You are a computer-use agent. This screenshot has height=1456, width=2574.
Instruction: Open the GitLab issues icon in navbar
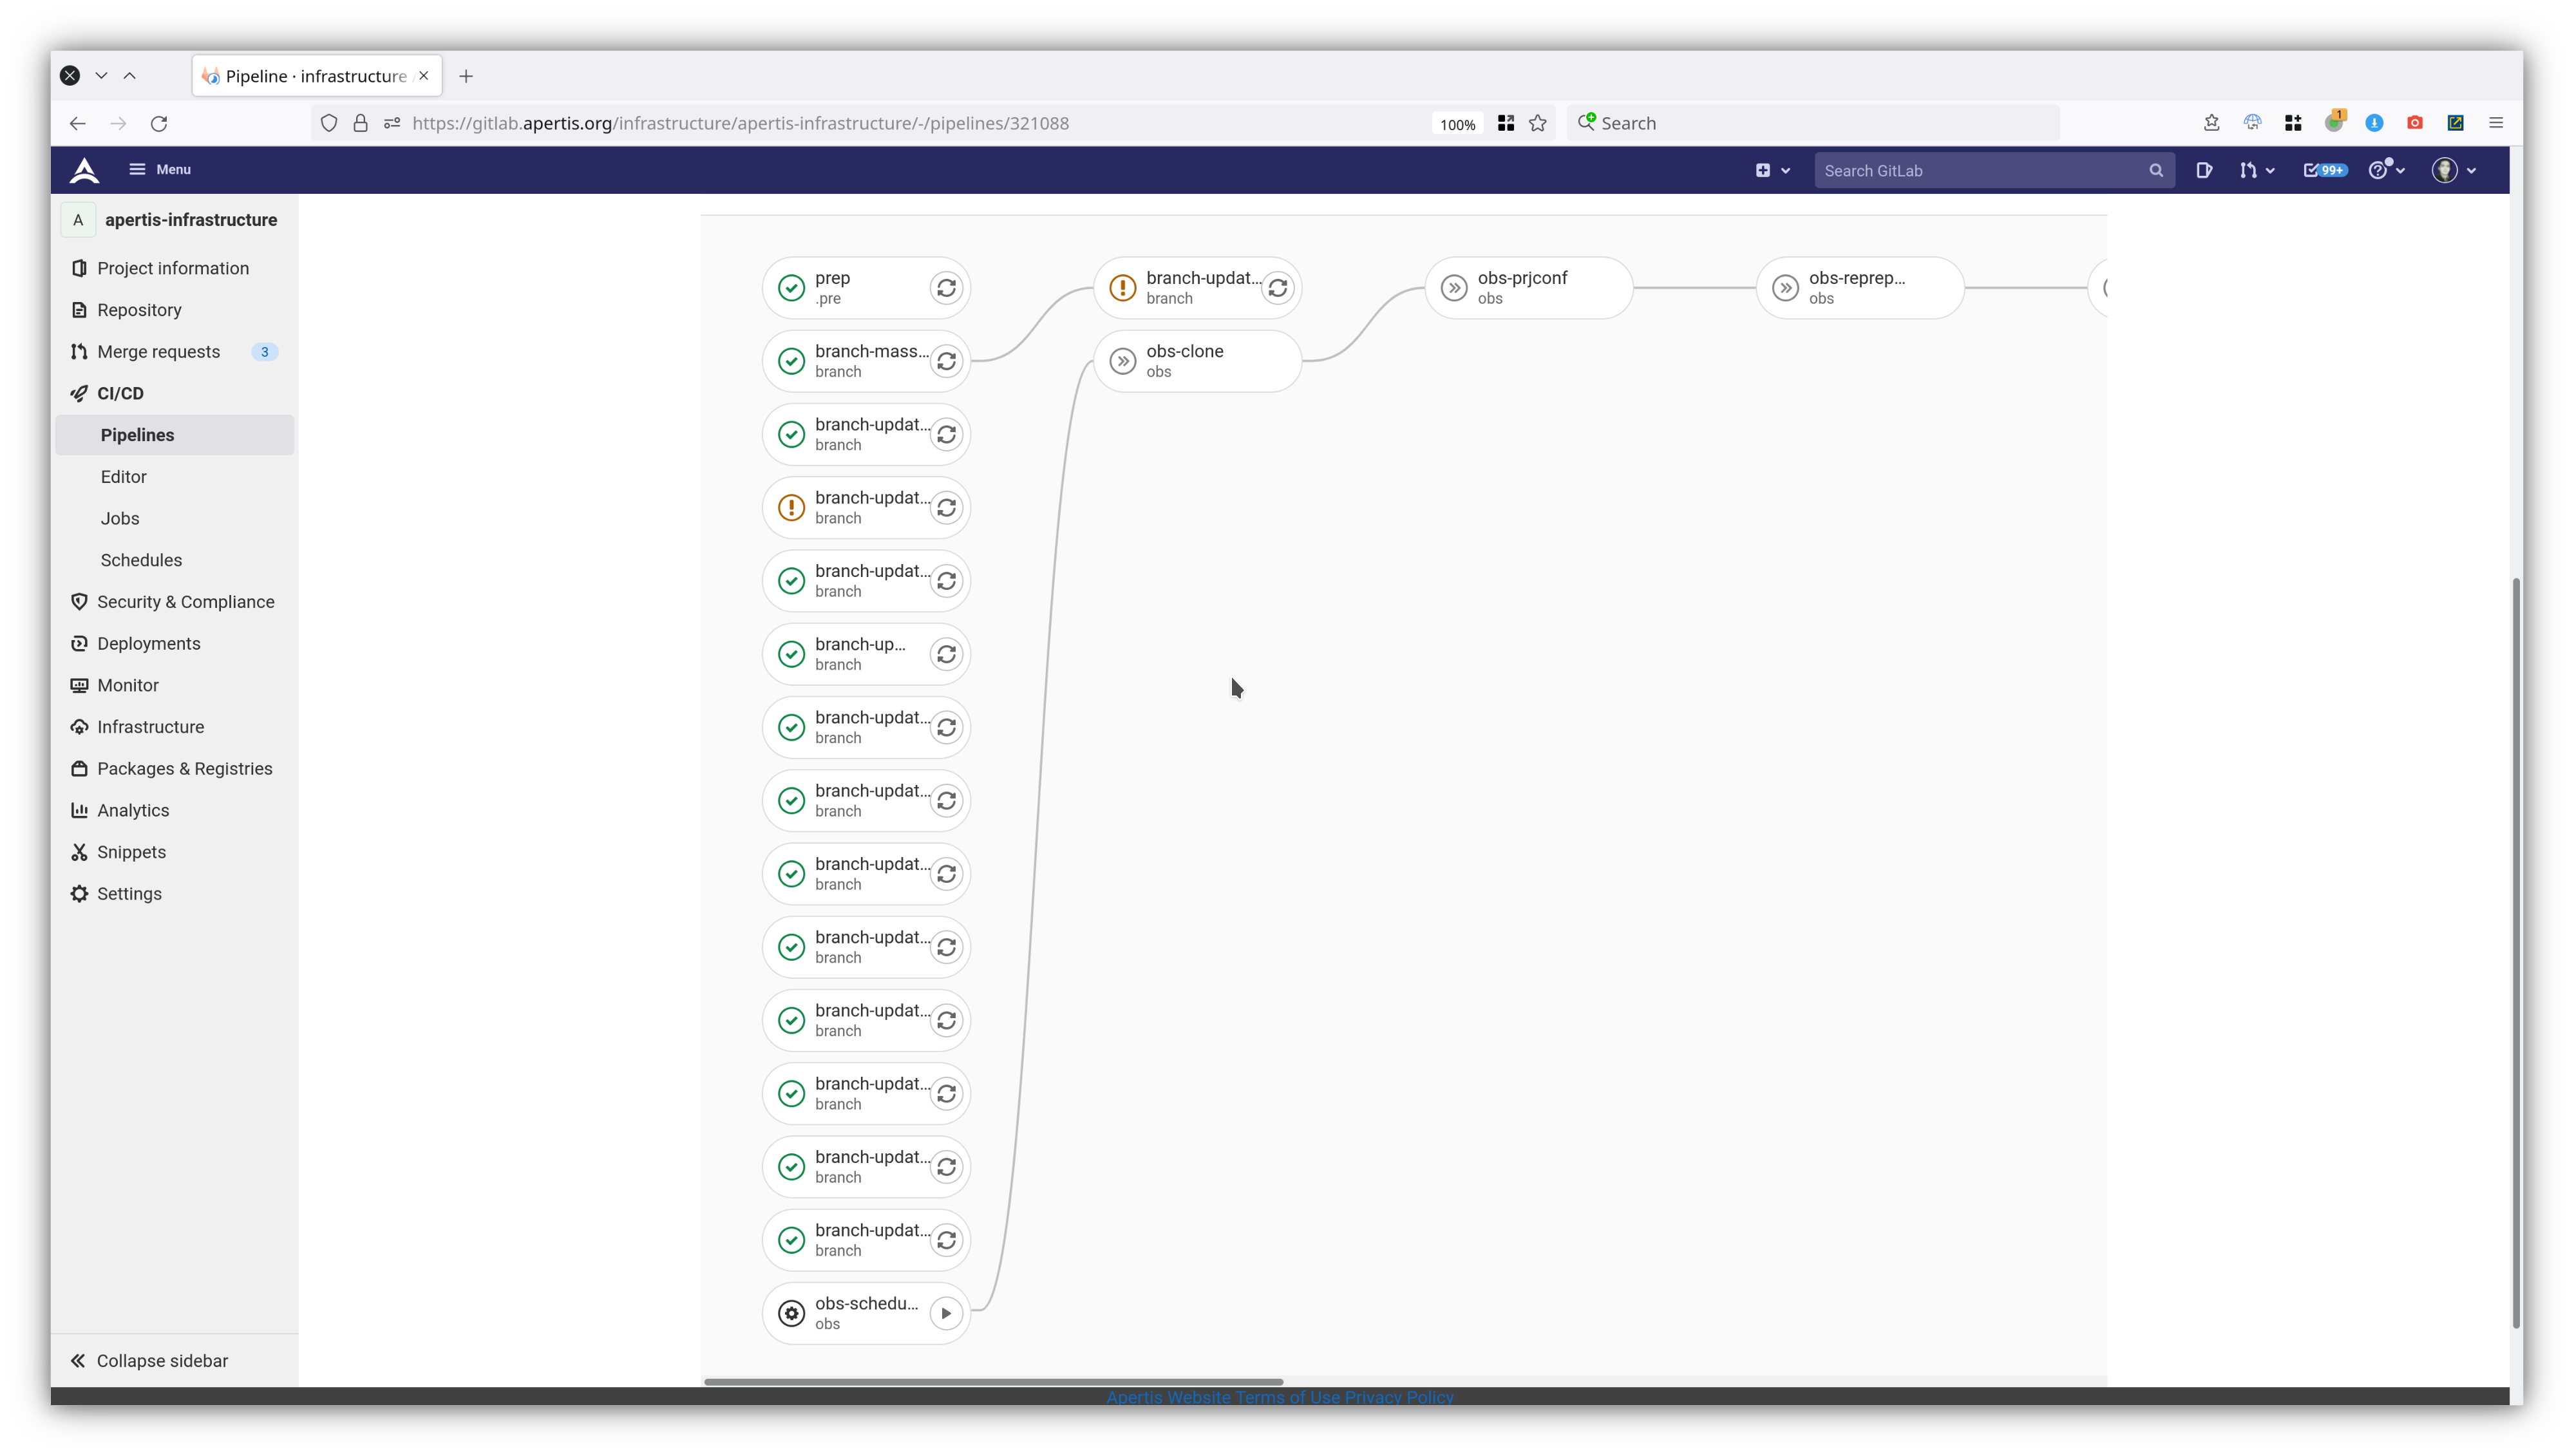pos(2204,170)
